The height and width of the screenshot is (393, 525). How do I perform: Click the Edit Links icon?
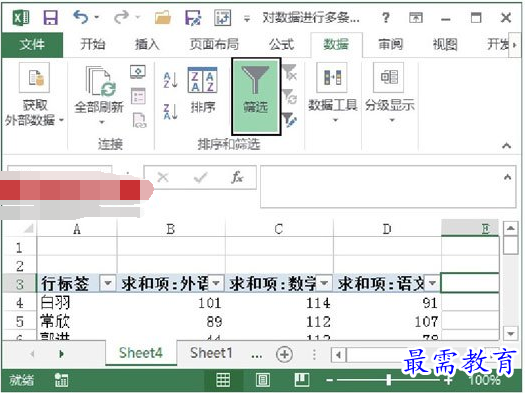point(139,120)
